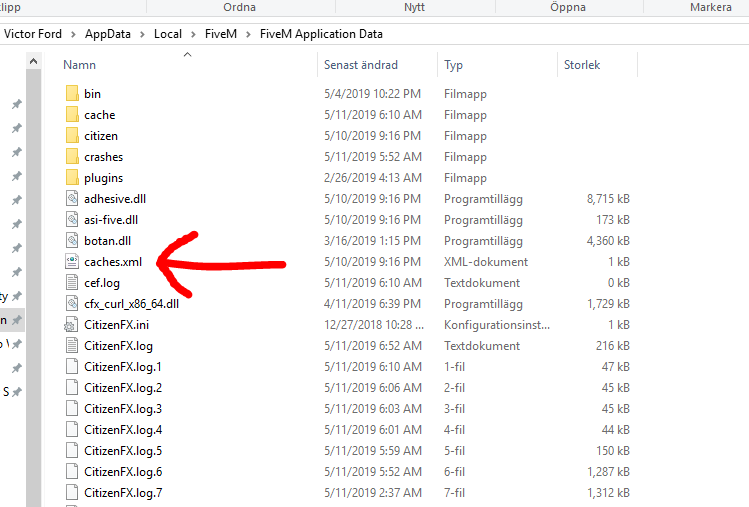Select the CitizenFX.log.2 file icon
Screen dimensions: 749x507
tap(72, 388)
